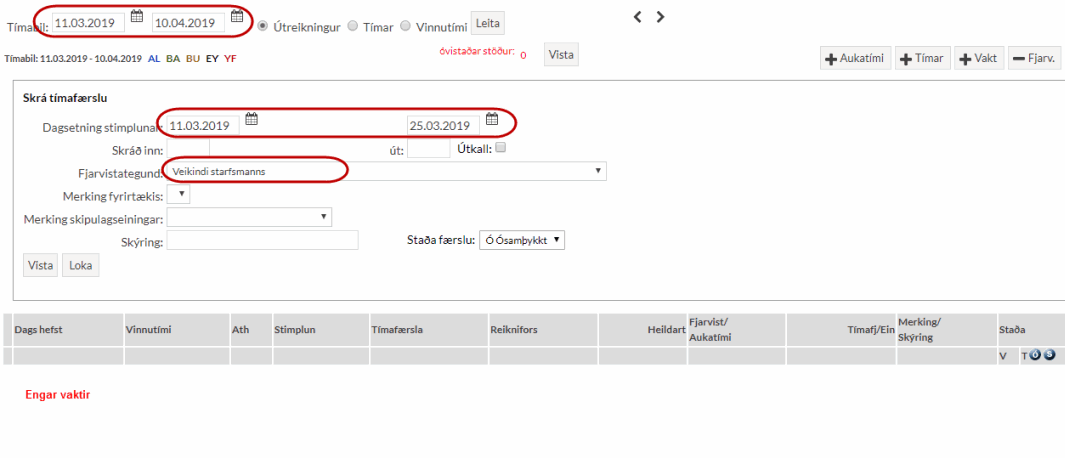This screenshot has width=1065, height=458.
Task: Select the Tímar radio button
Action: (x=352, y=25)
